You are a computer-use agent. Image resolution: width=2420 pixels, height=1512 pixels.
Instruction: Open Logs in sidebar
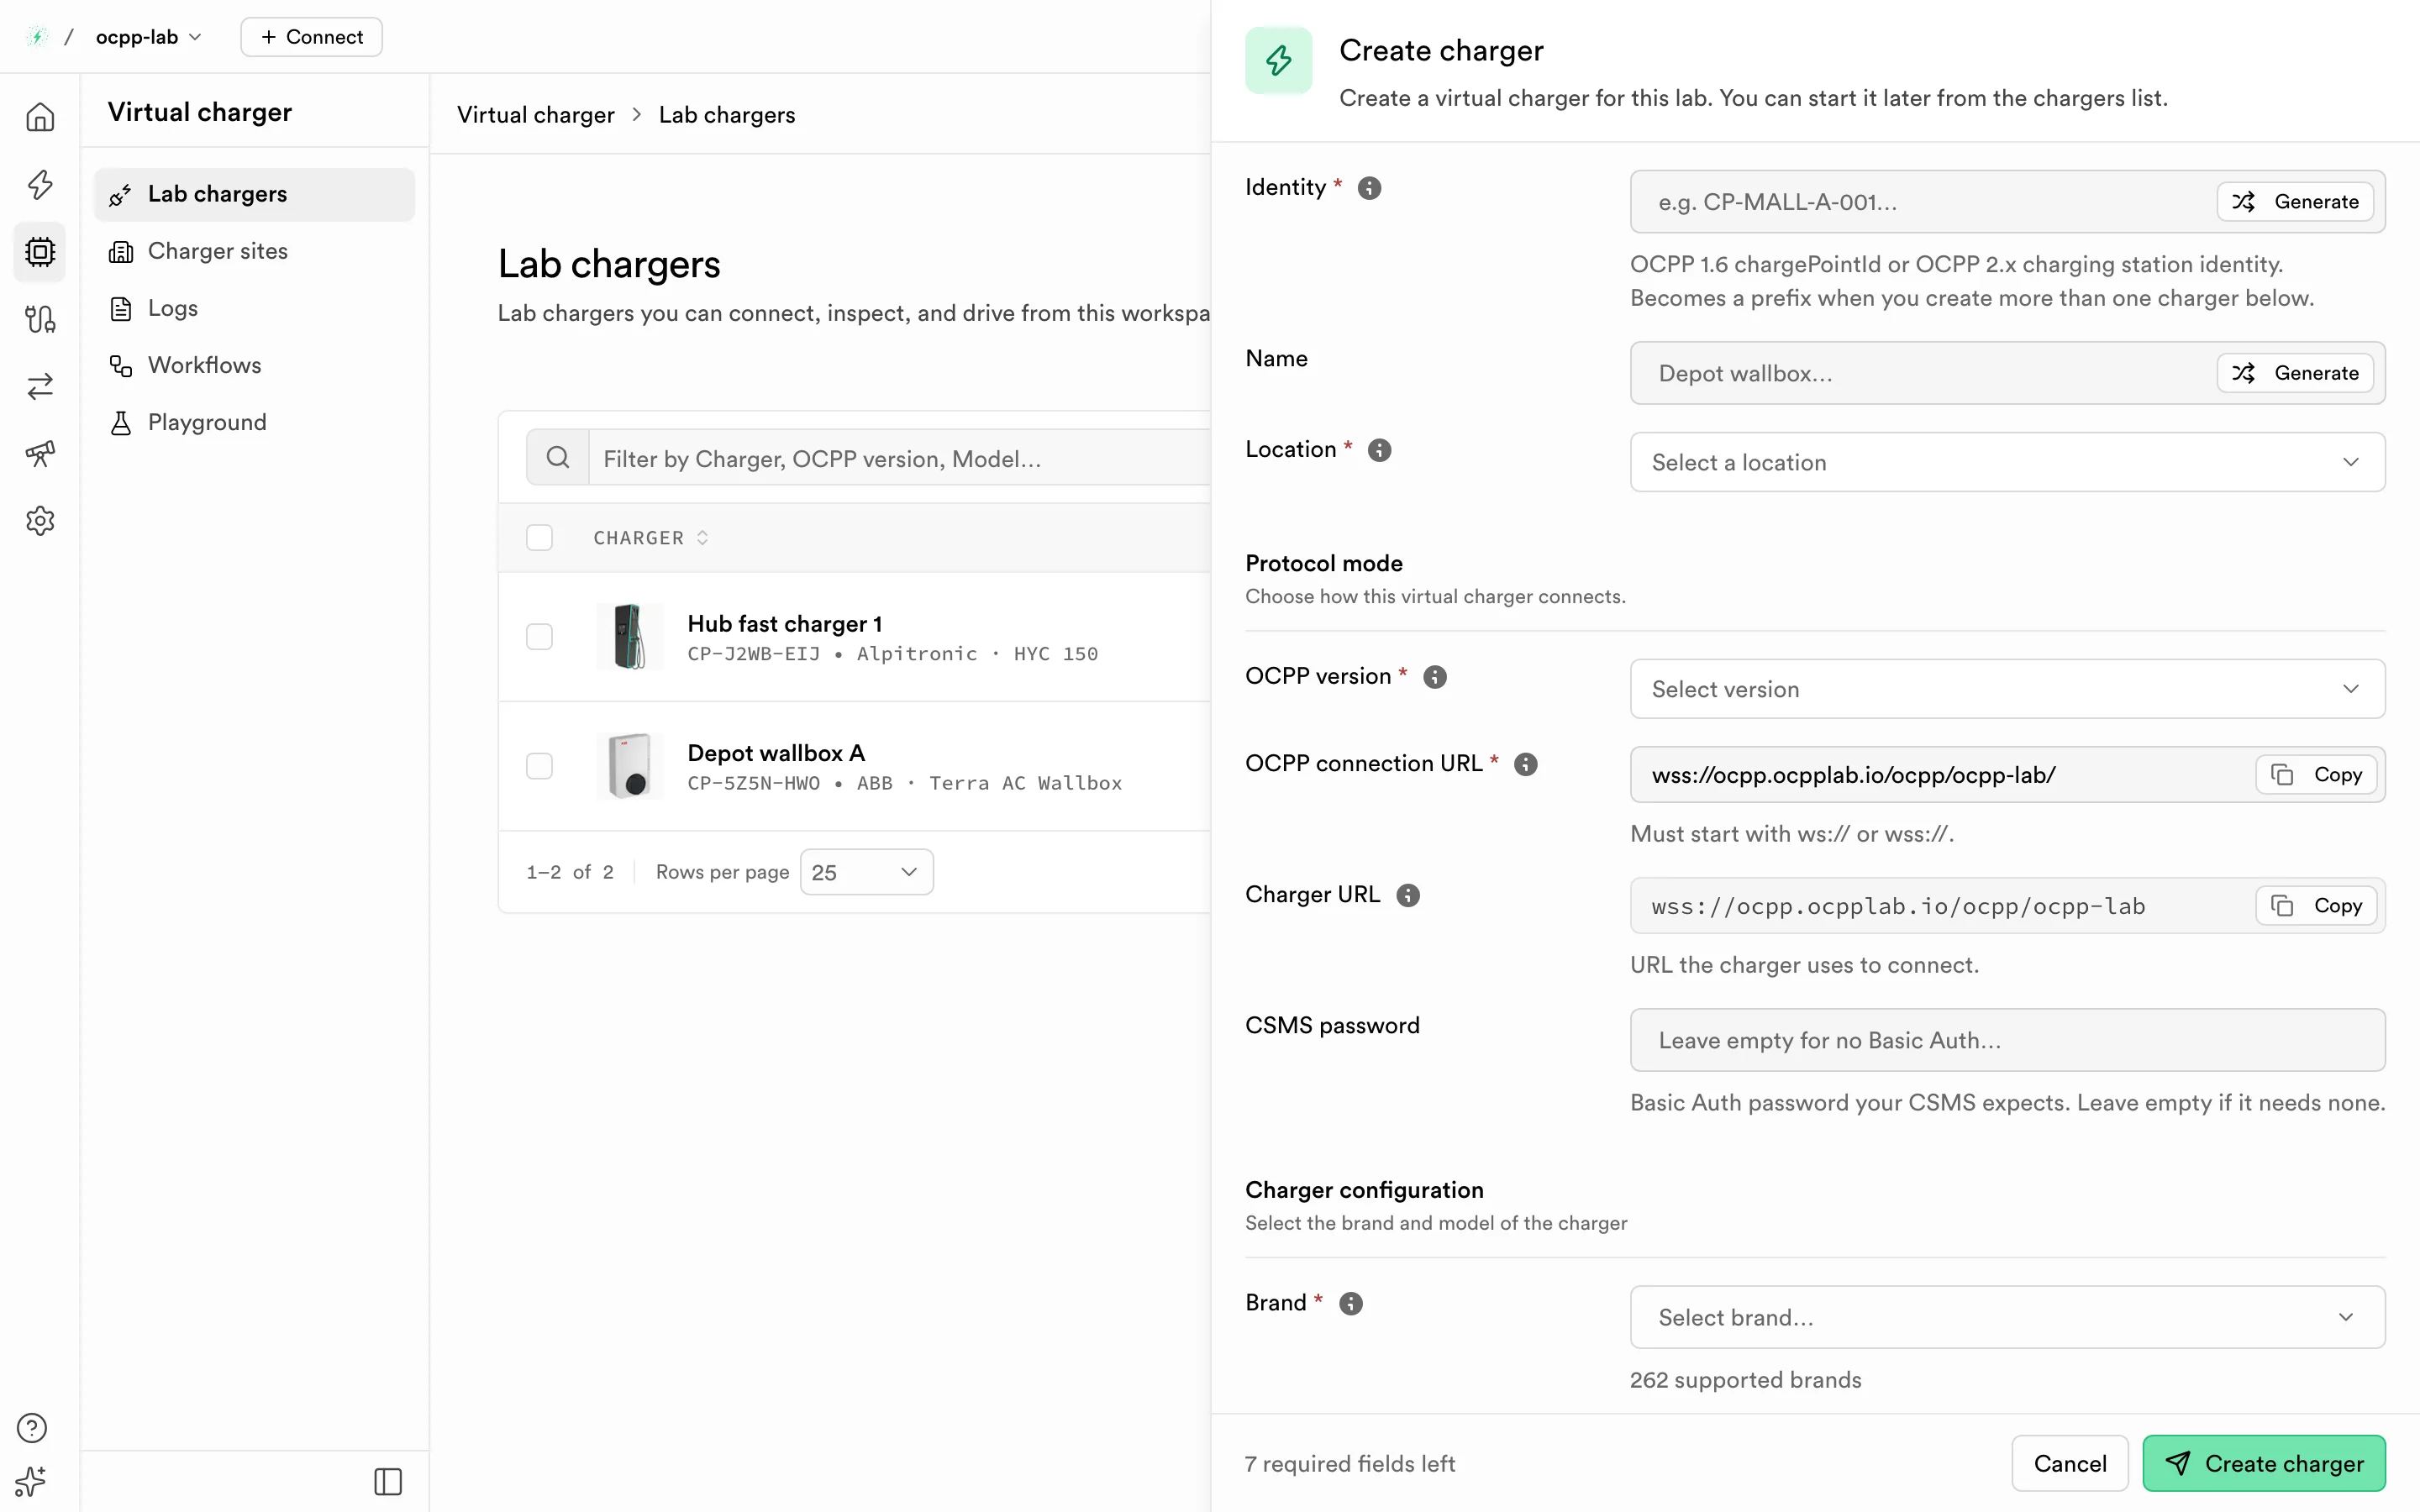pos(254,308)
